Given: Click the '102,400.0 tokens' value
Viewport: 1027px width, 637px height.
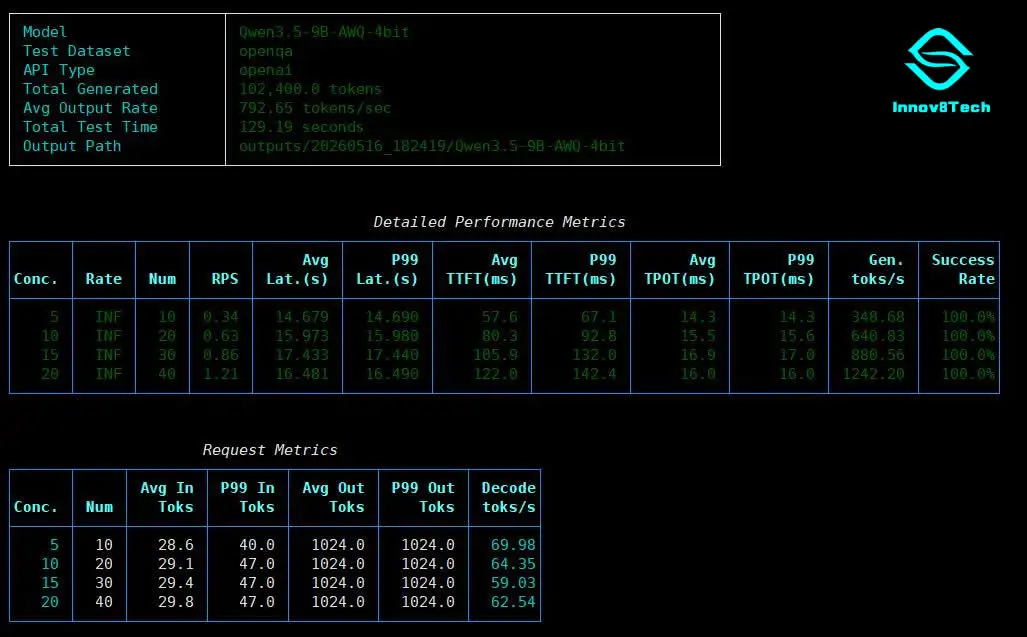Looking at the screenshot, I should pos(310,89).
